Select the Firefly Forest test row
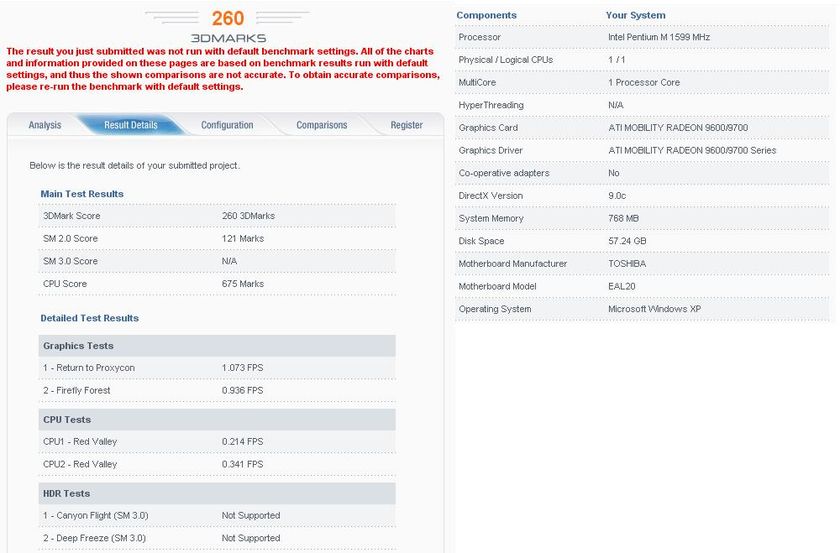This screenshot has width=840, height=553. pos(216,391)
